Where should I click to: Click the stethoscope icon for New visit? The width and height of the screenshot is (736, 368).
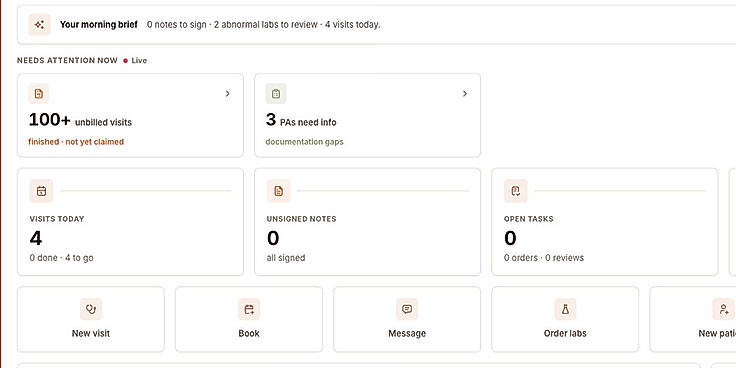[x=91, y=309]
